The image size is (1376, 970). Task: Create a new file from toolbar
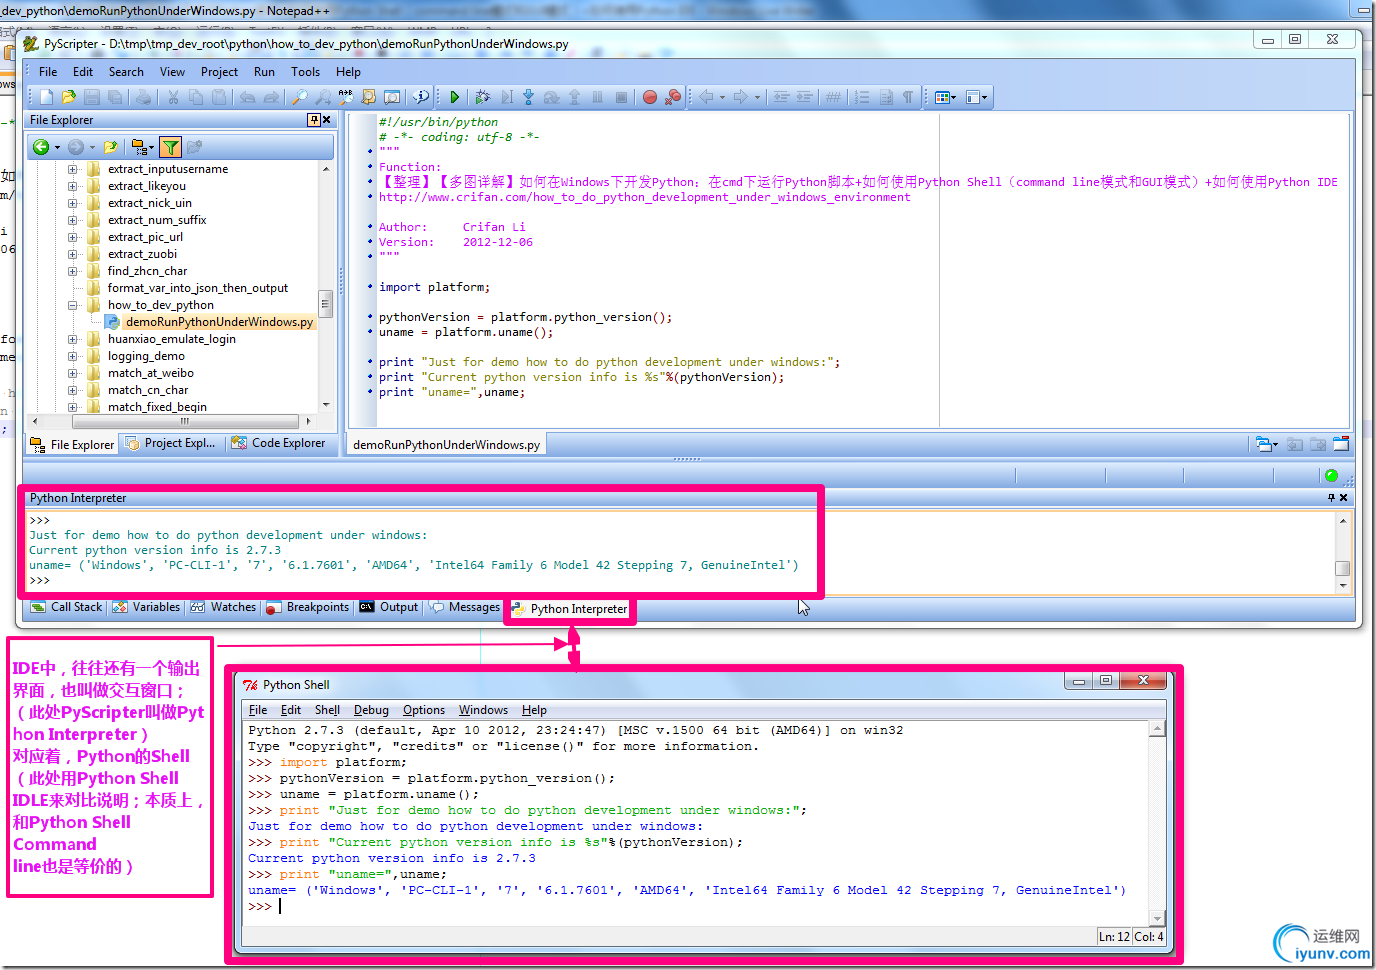pyautogui.click(x=46, y=97)
